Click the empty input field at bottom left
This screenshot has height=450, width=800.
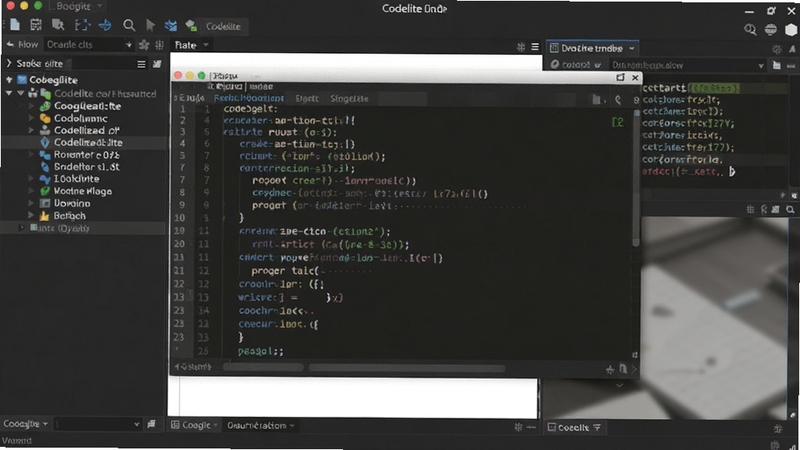97,424
